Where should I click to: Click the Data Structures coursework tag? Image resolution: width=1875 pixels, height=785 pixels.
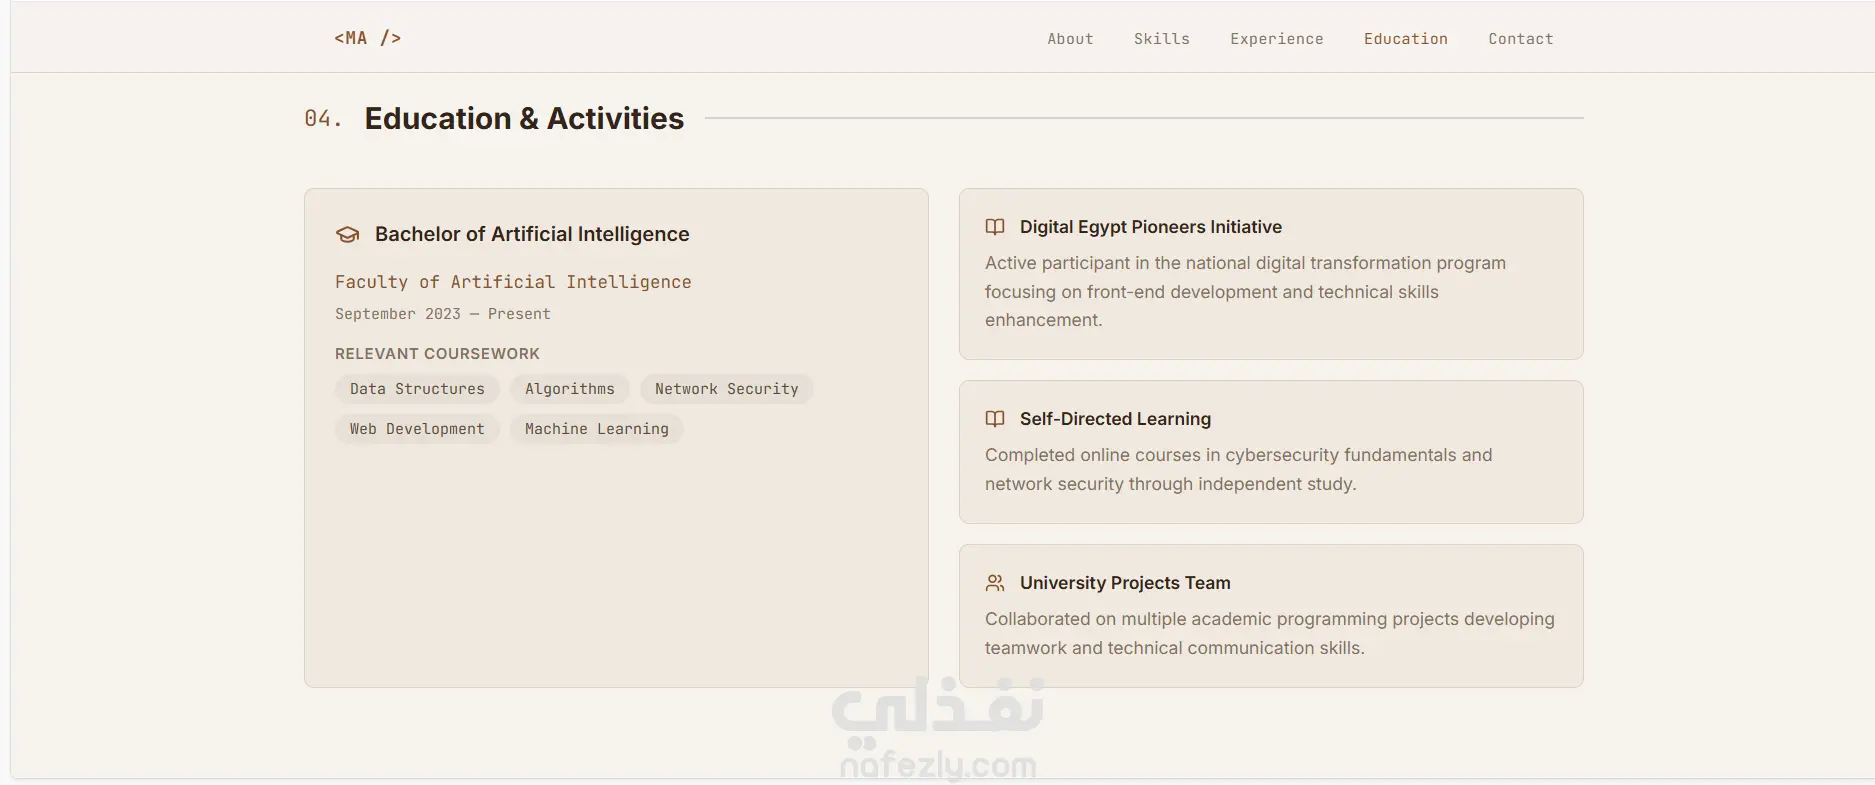[x=417, y=389]
